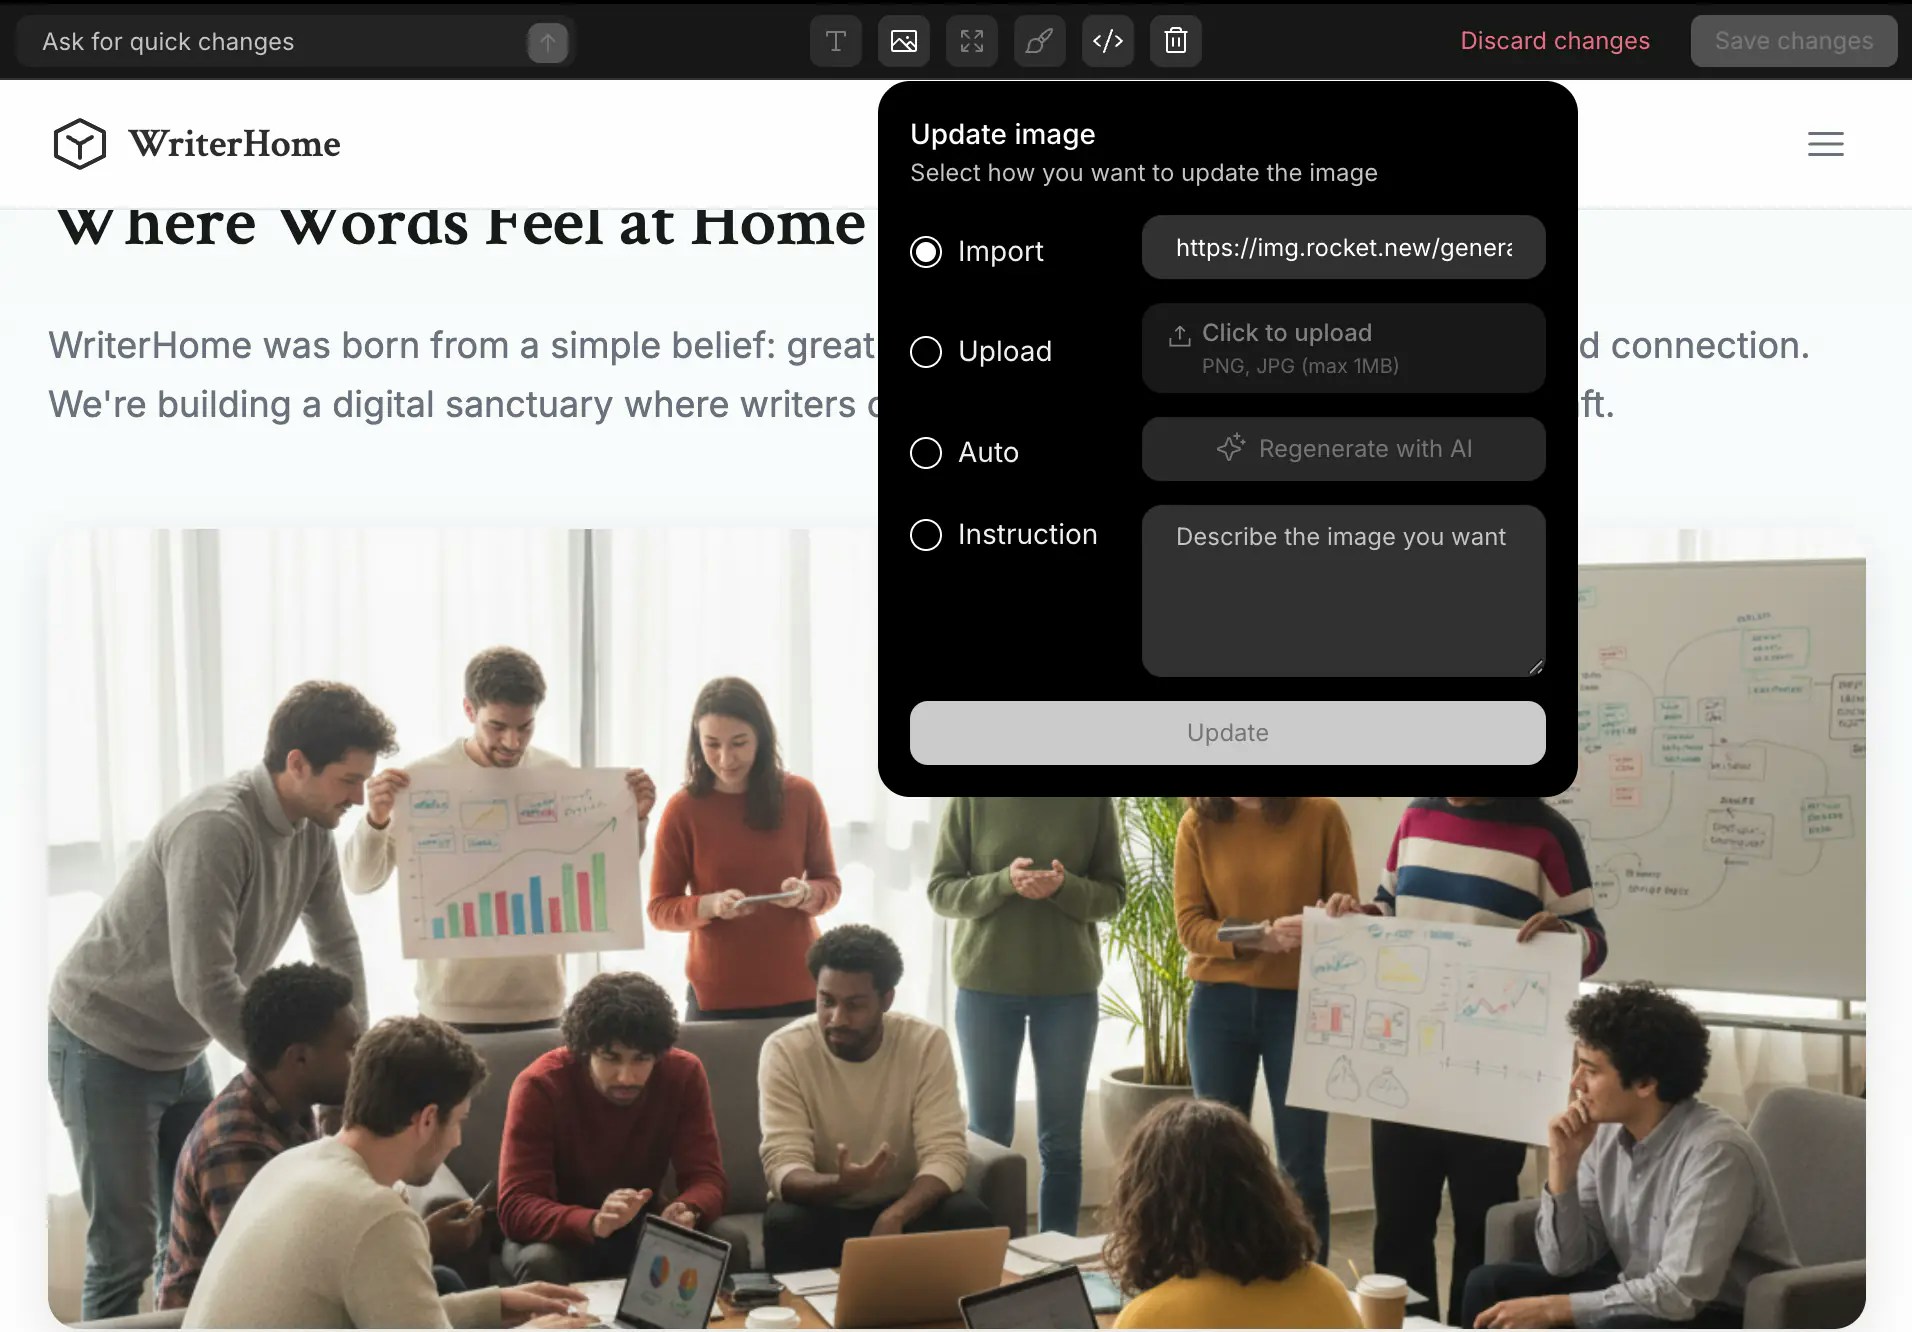The width and height of the screenshot is (1912, 1332).
Task: Click Regenerate with AI
Action: tap(1342, 449)
